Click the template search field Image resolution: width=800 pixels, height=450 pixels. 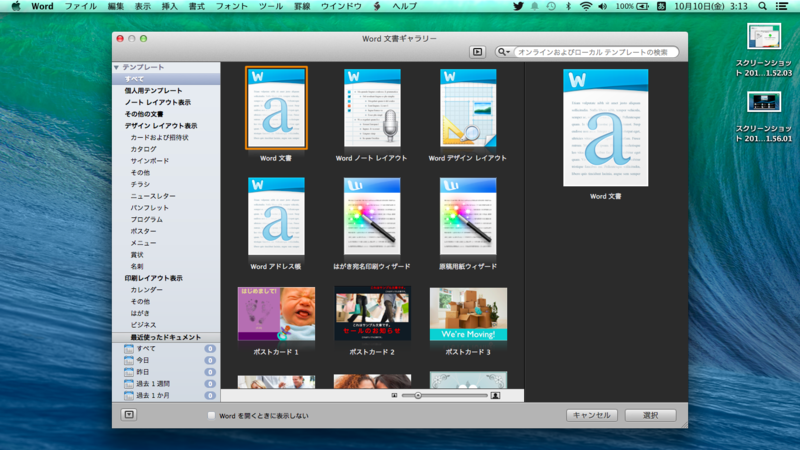coord(595,52)
